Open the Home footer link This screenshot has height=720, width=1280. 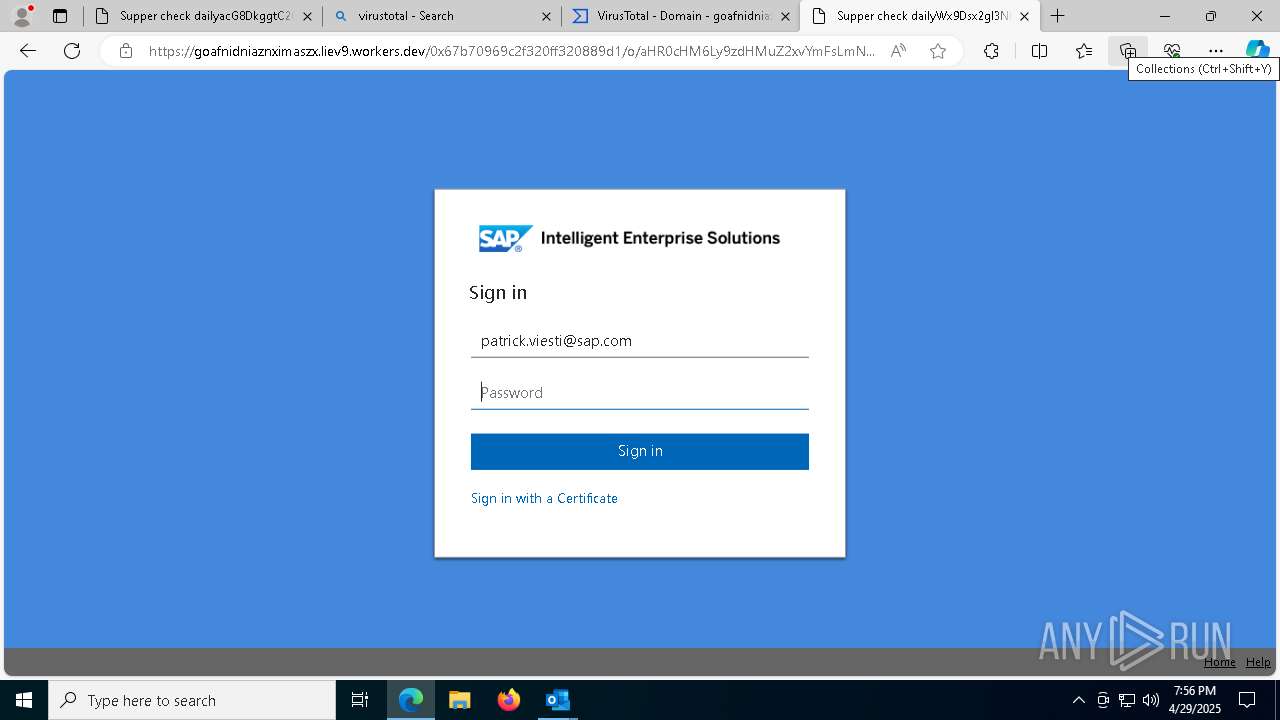[x=1220, y=662]
